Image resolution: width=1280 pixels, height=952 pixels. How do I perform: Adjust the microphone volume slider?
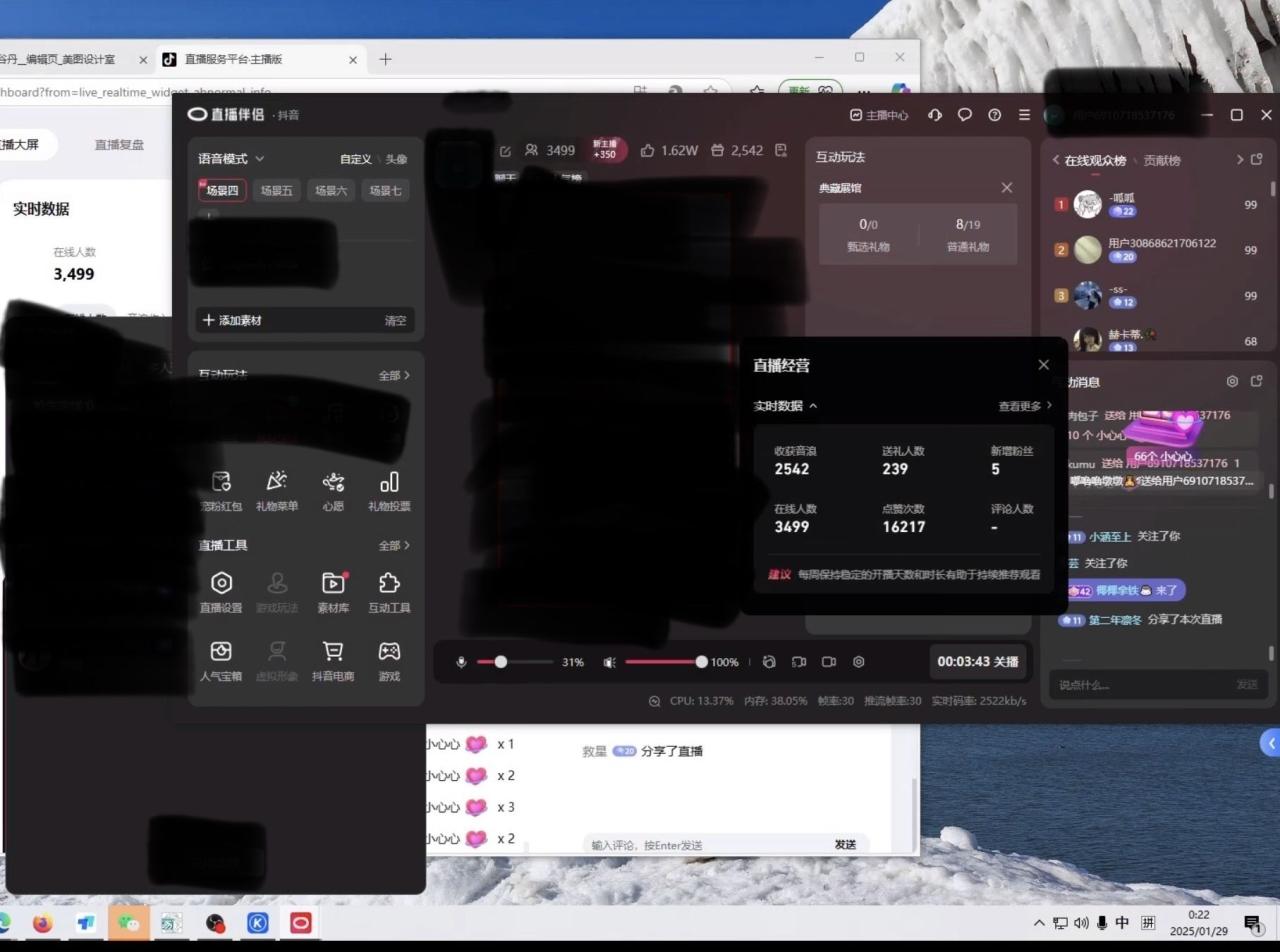pos(501,662)
